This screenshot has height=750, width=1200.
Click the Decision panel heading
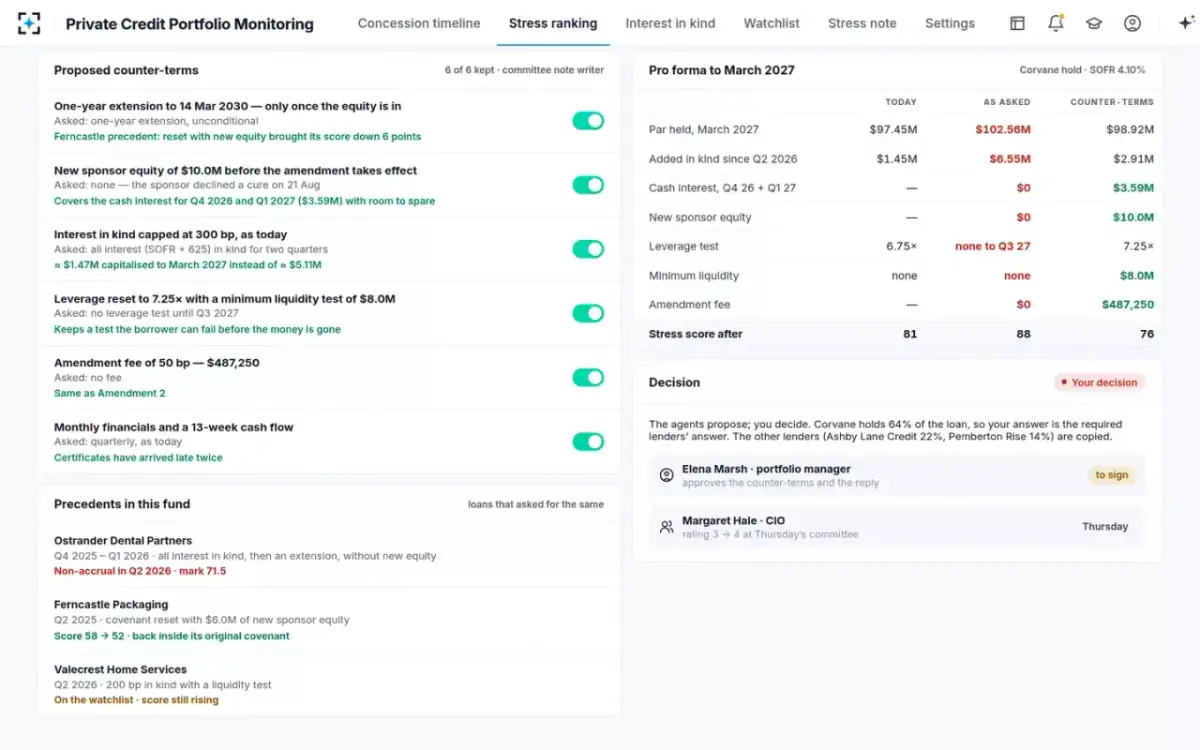(x=674, y=382)
